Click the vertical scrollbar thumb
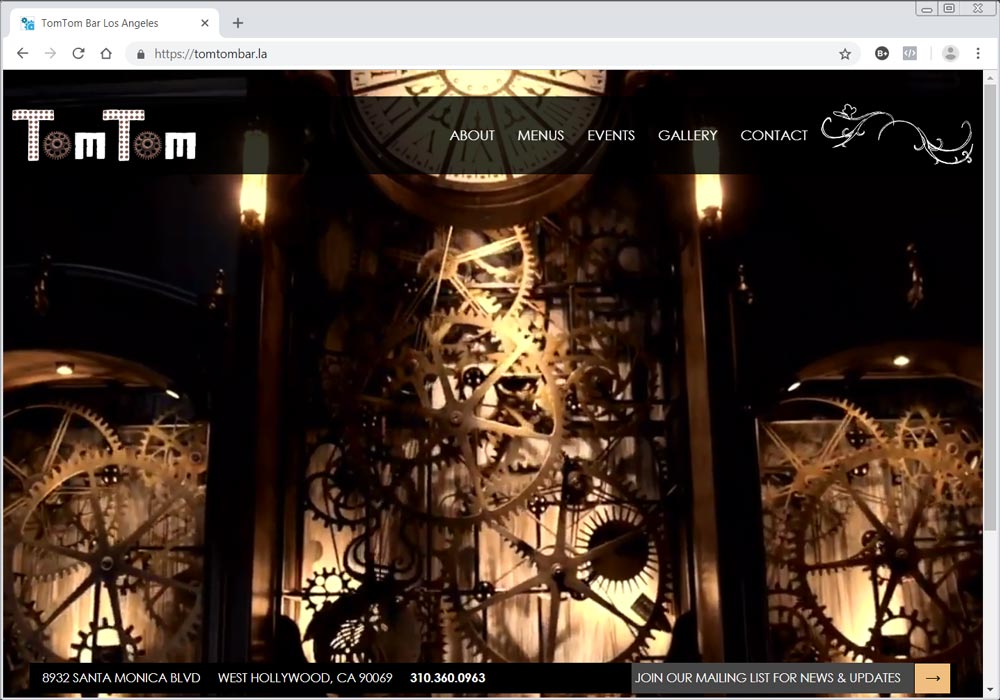This screenshot has width=1000, height=700. tap(990, 306)
